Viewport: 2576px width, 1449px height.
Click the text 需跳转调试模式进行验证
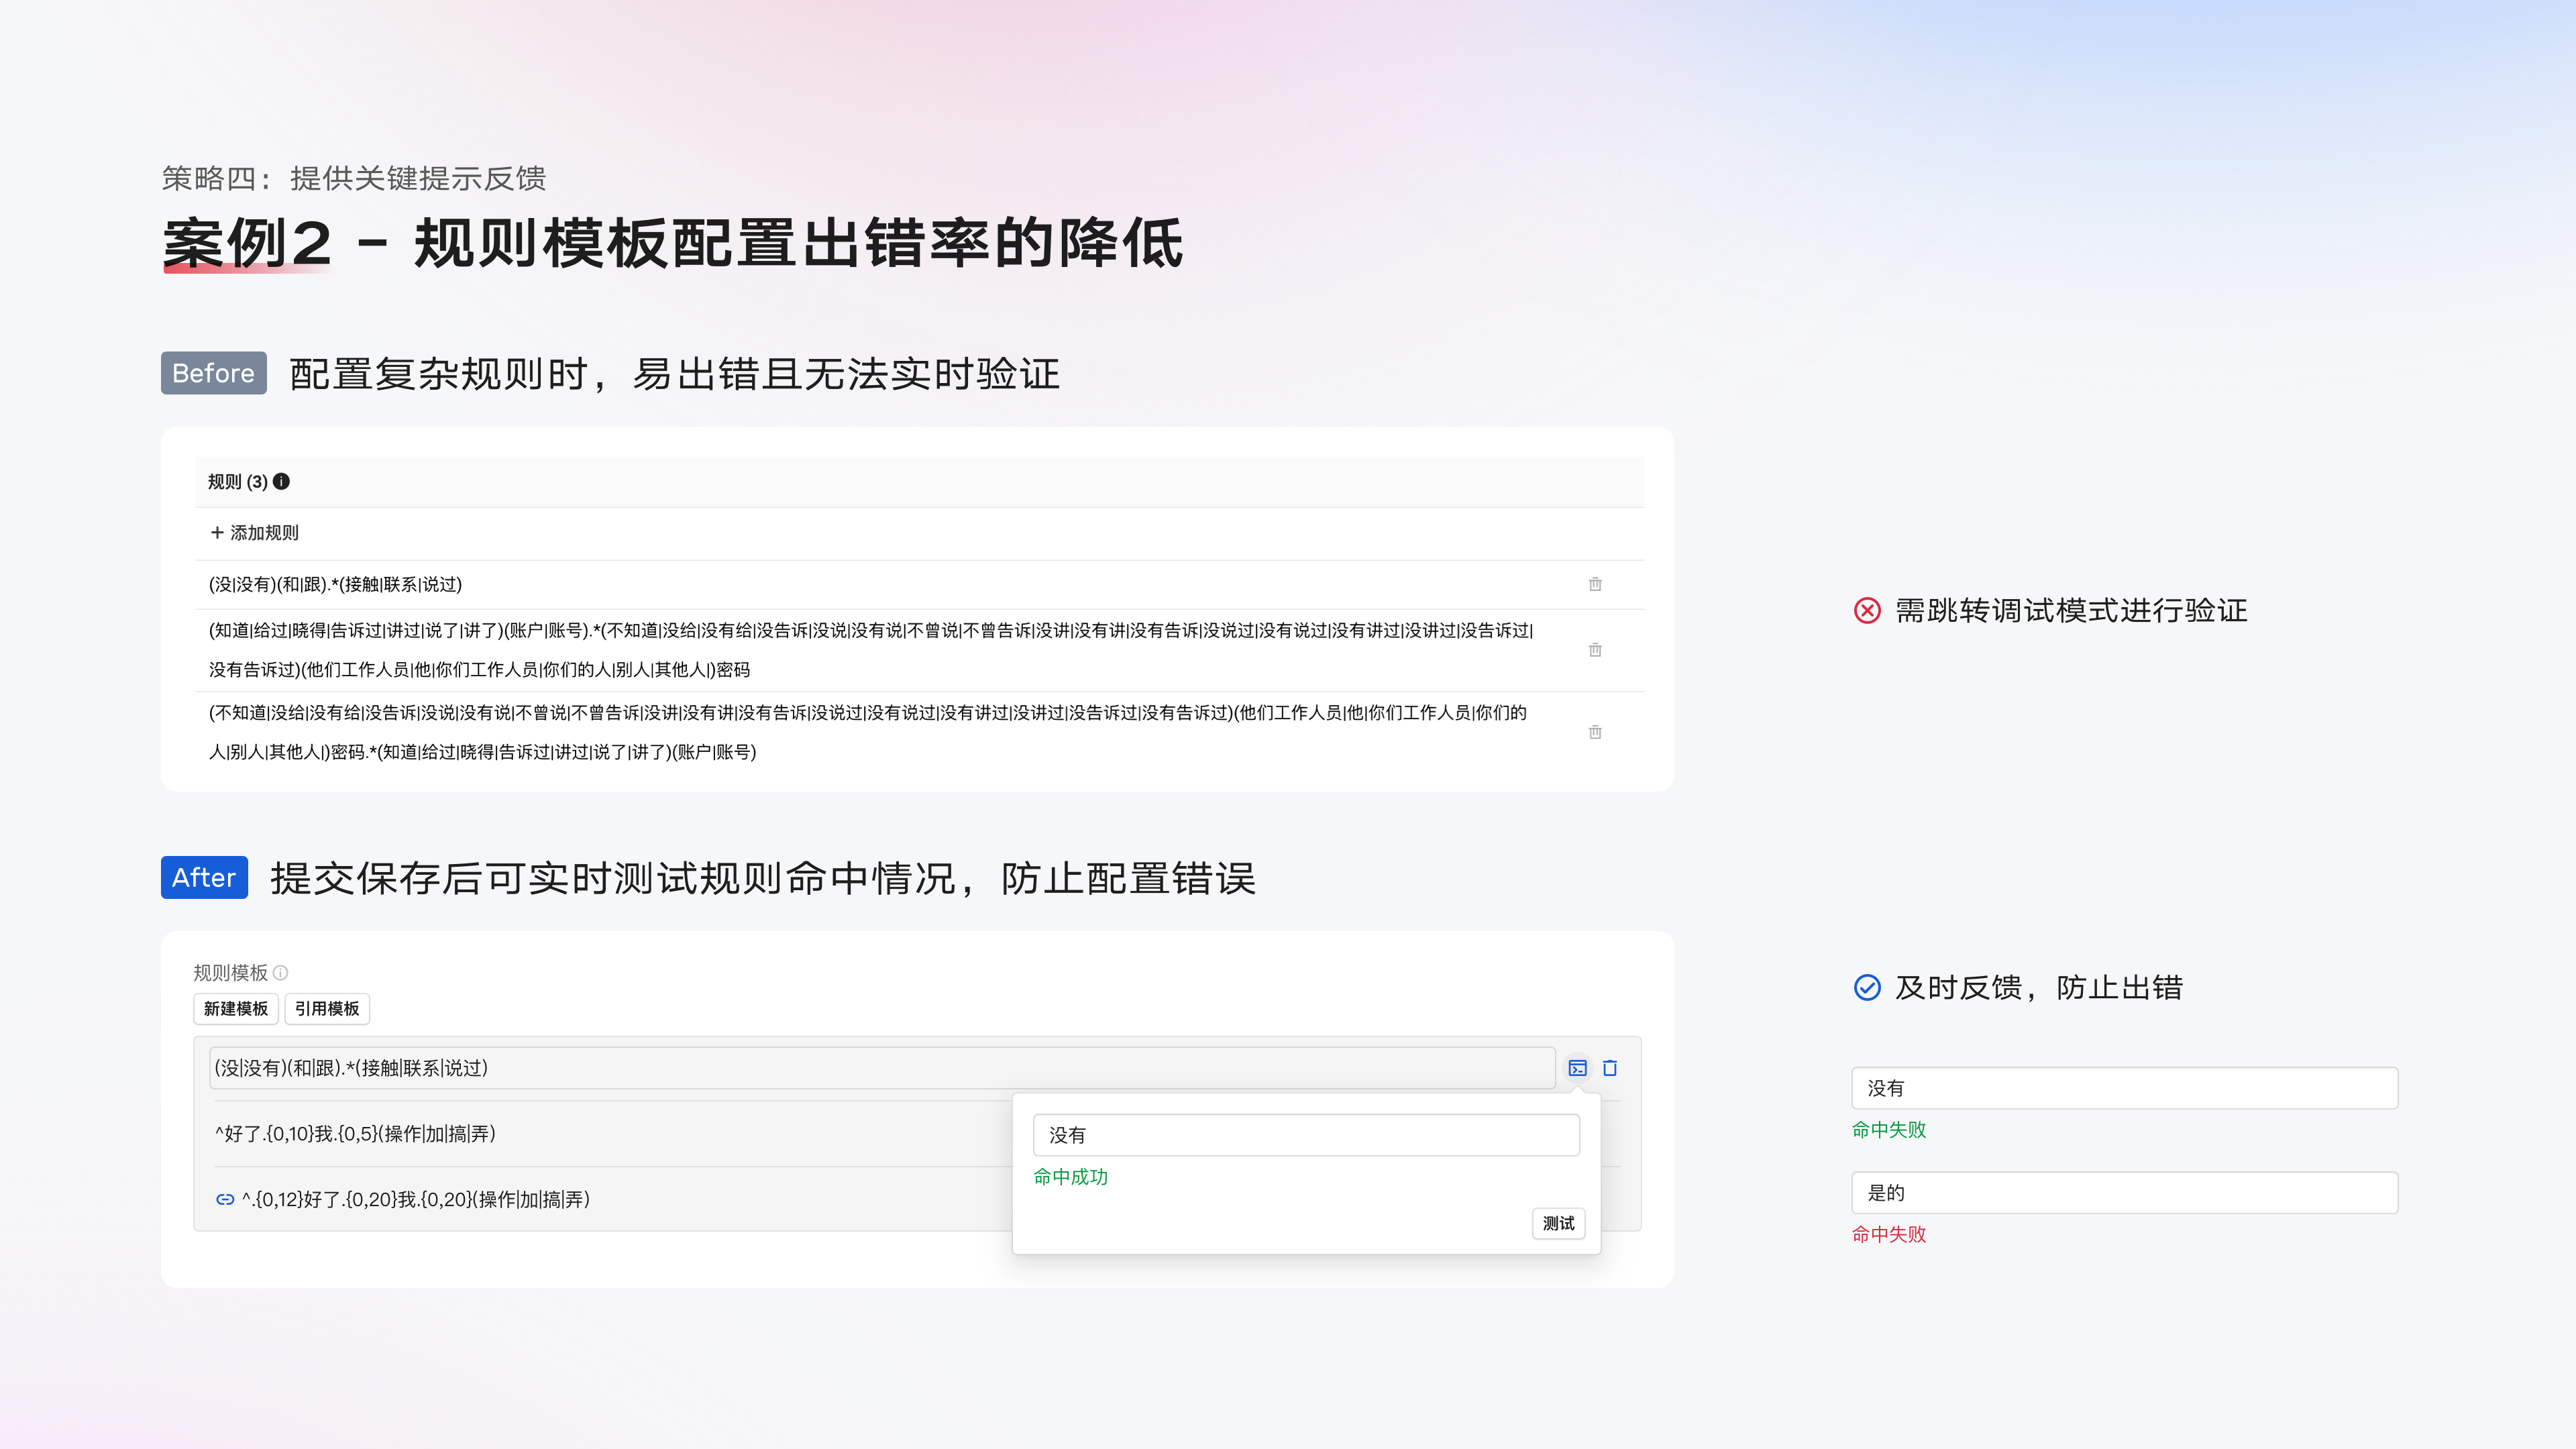[x=2071, y=610]
